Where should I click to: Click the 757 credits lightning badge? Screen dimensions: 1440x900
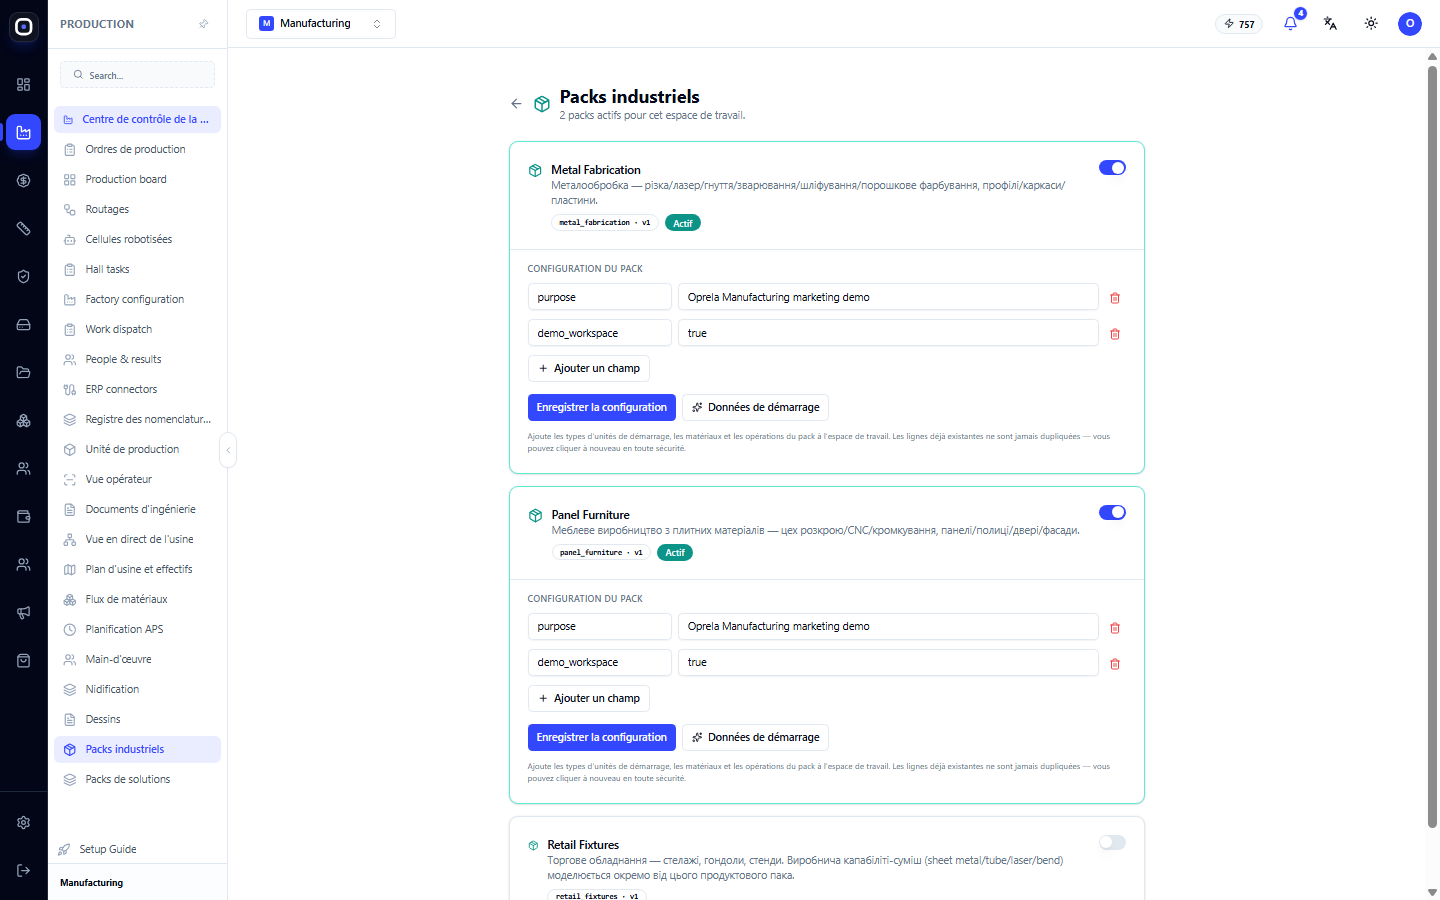click(x=1239, y=24)
